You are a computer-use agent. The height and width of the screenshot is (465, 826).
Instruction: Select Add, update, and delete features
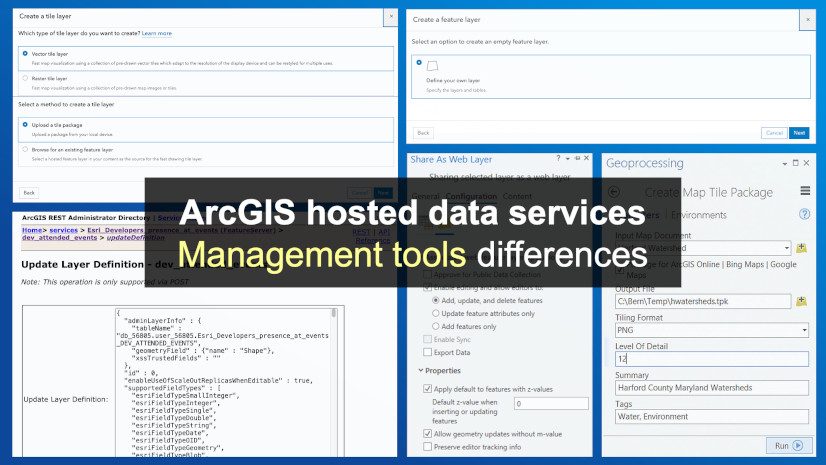pos(436,300)
